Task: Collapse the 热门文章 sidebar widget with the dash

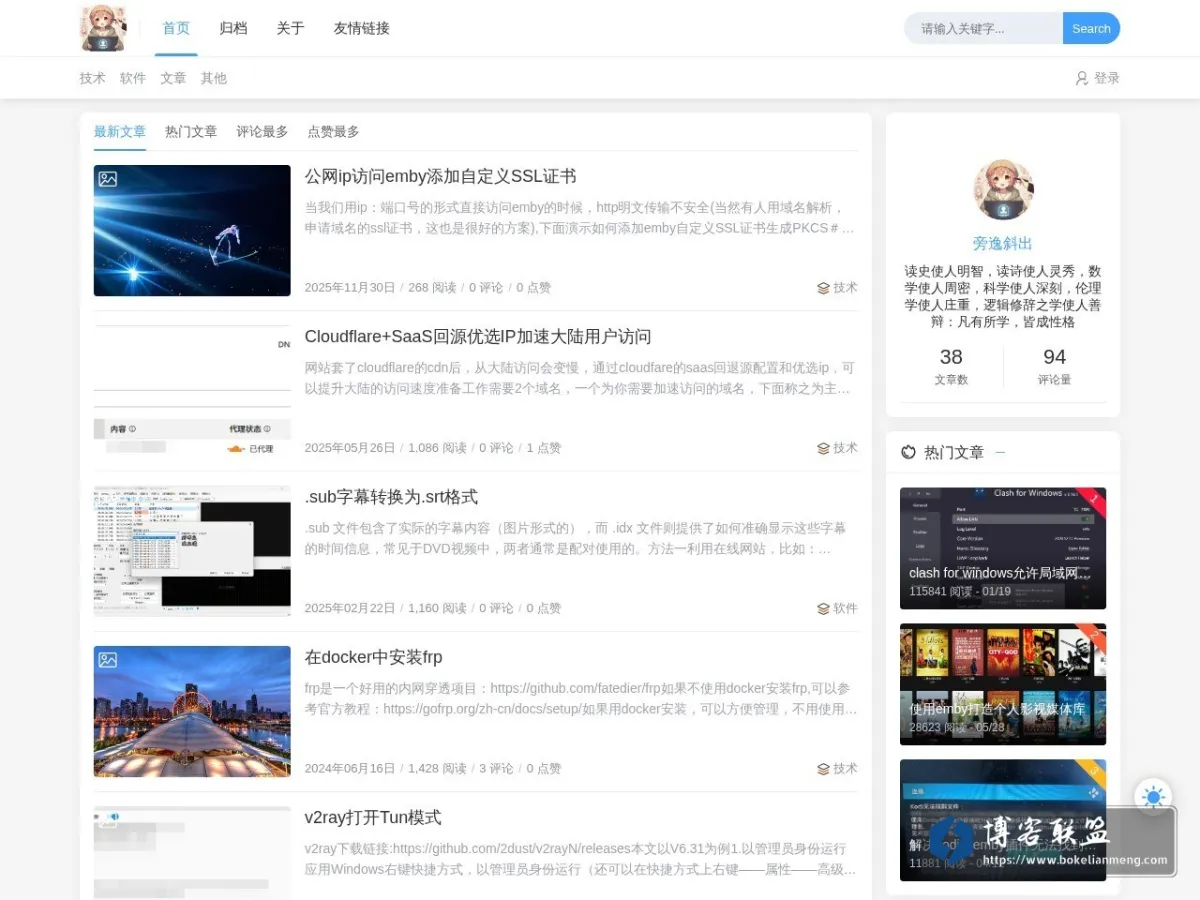Action: 1000,452
